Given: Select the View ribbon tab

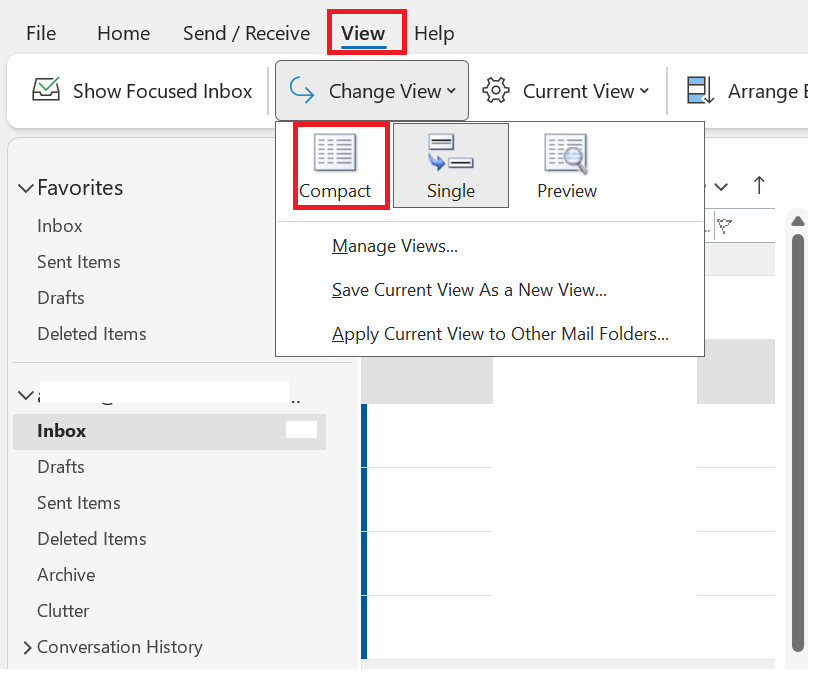Looking at the screenshot, I should coord(363,34).
